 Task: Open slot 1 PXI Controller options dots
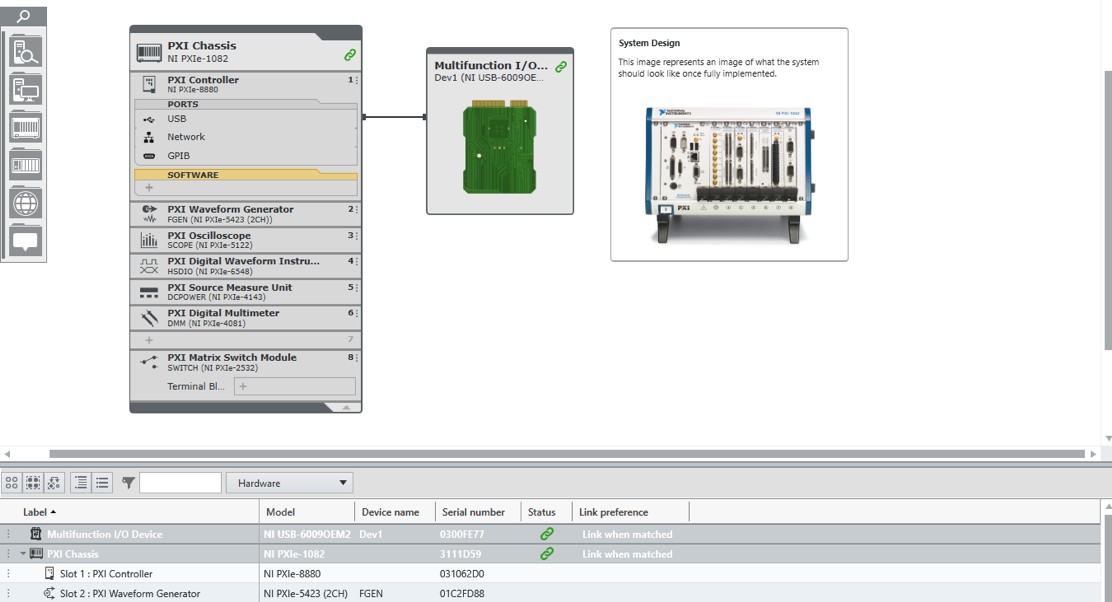coord(356,81)
